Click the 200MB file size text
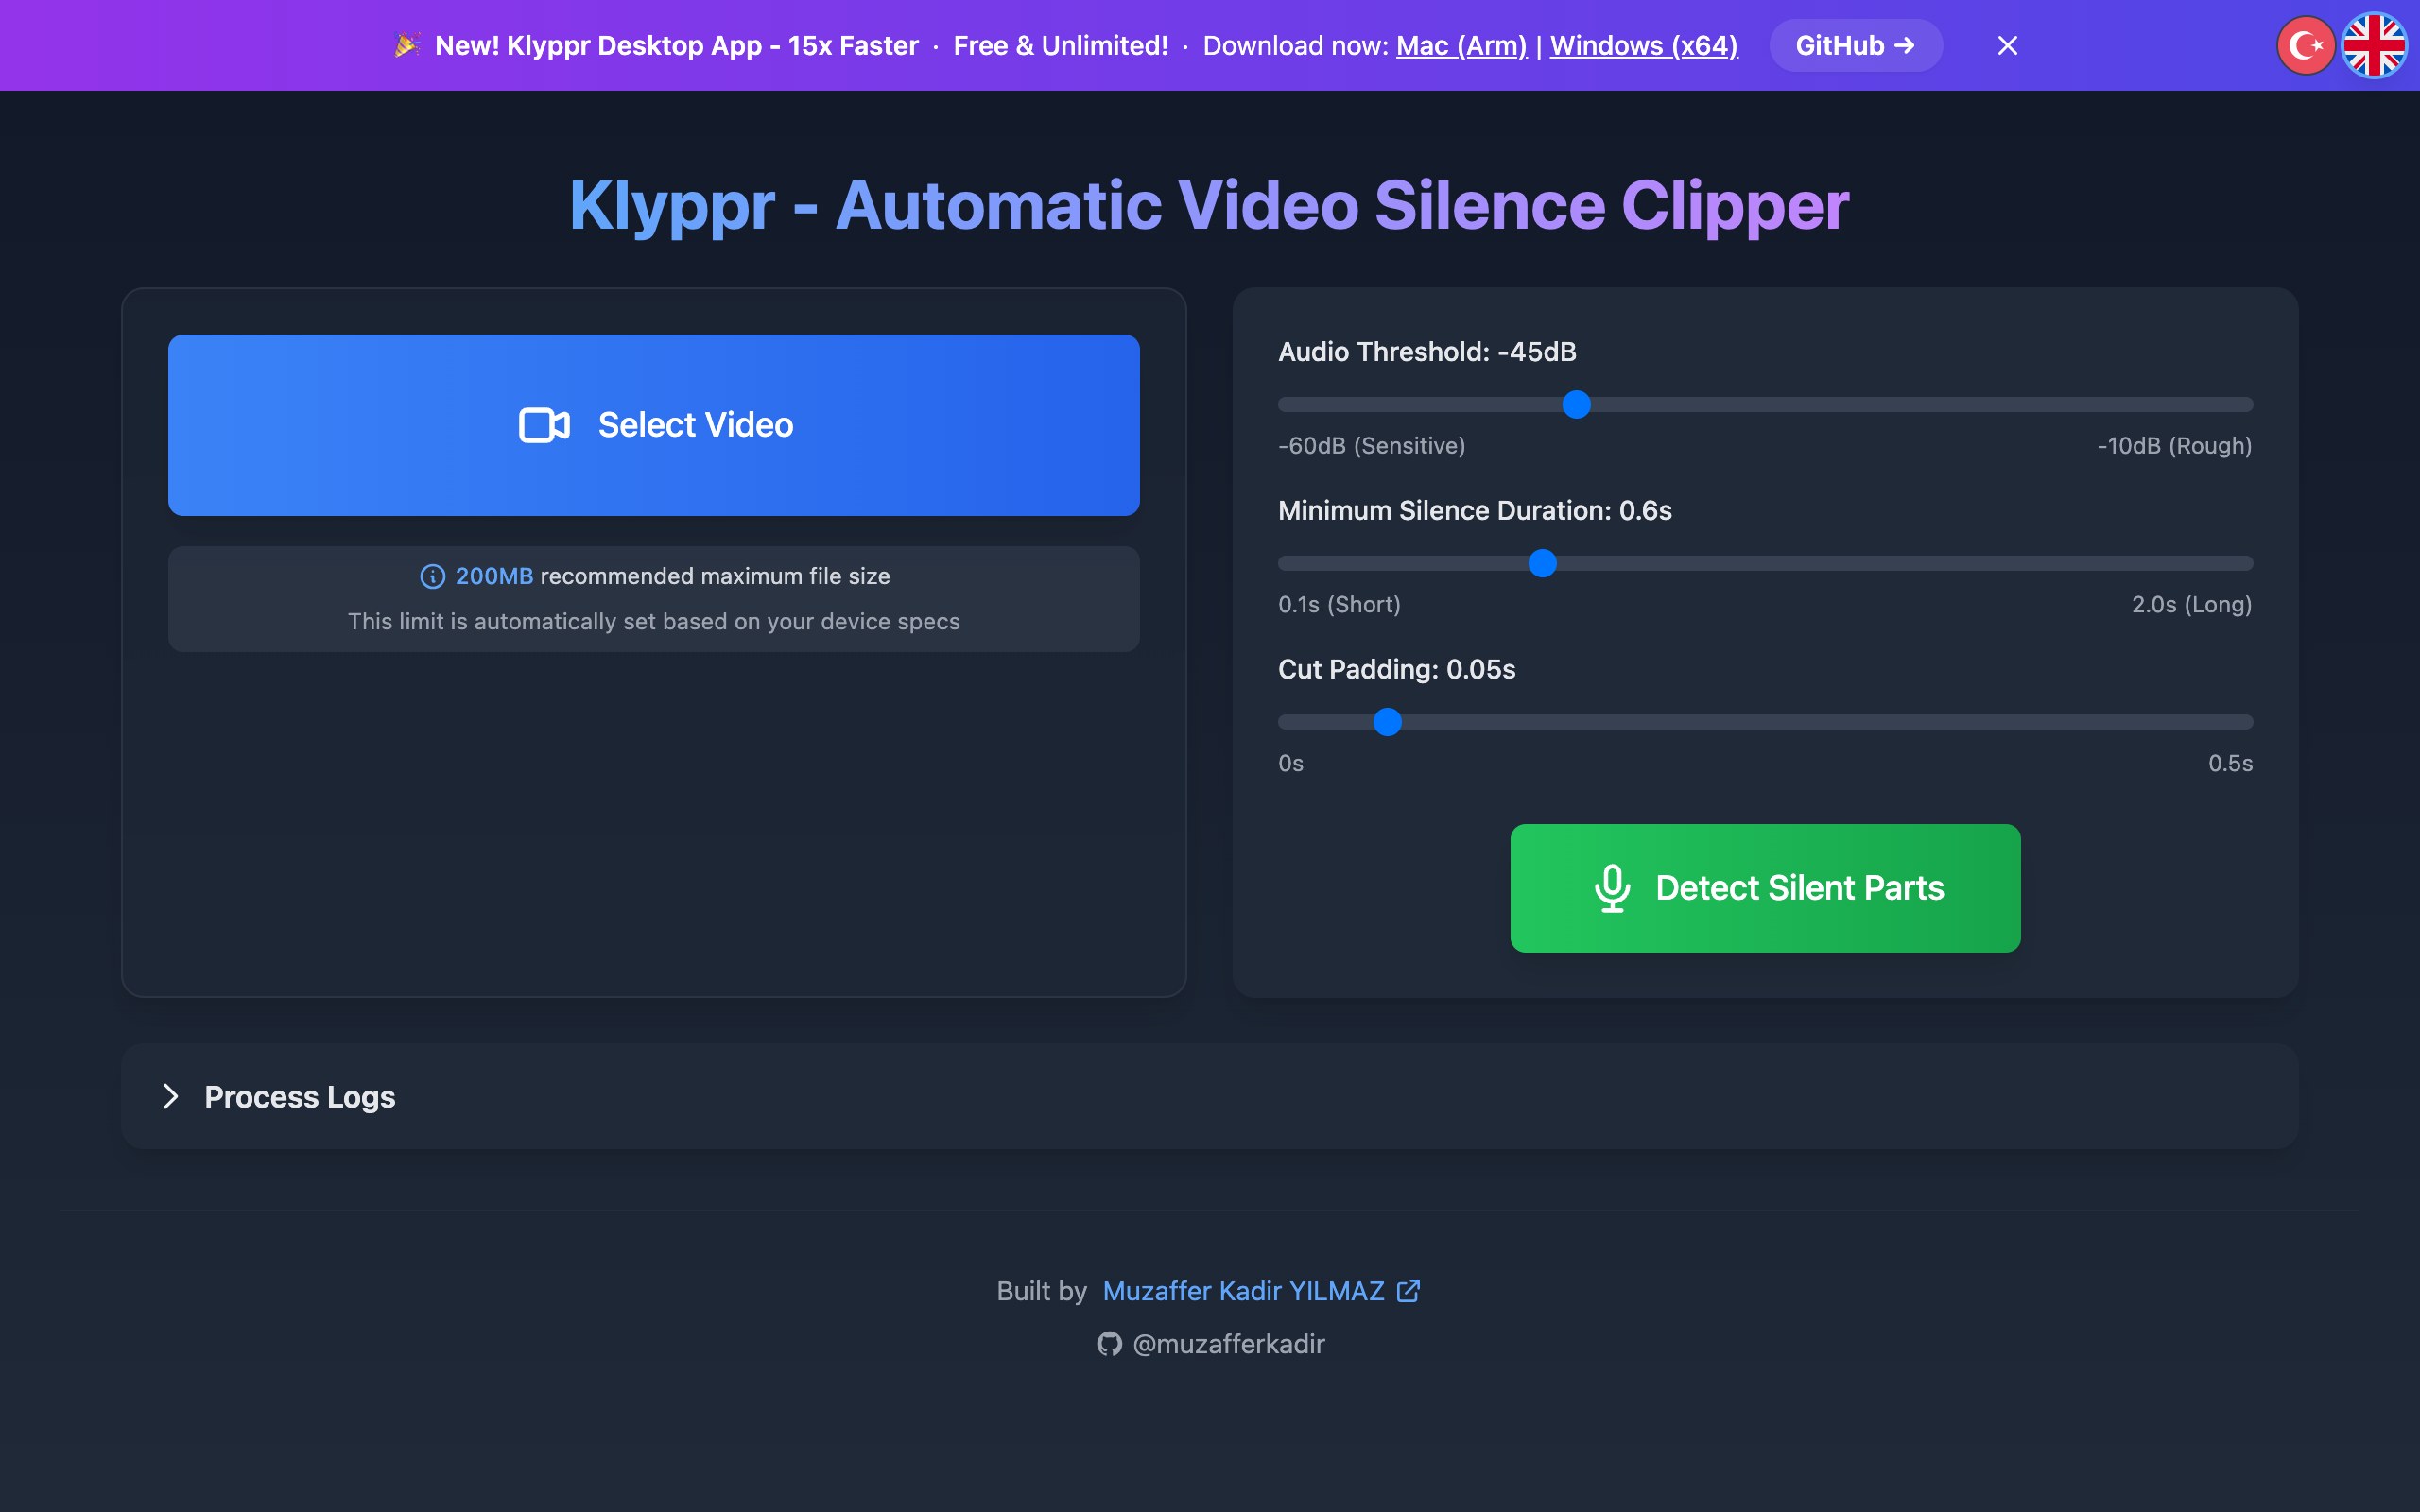 [494, 576]
